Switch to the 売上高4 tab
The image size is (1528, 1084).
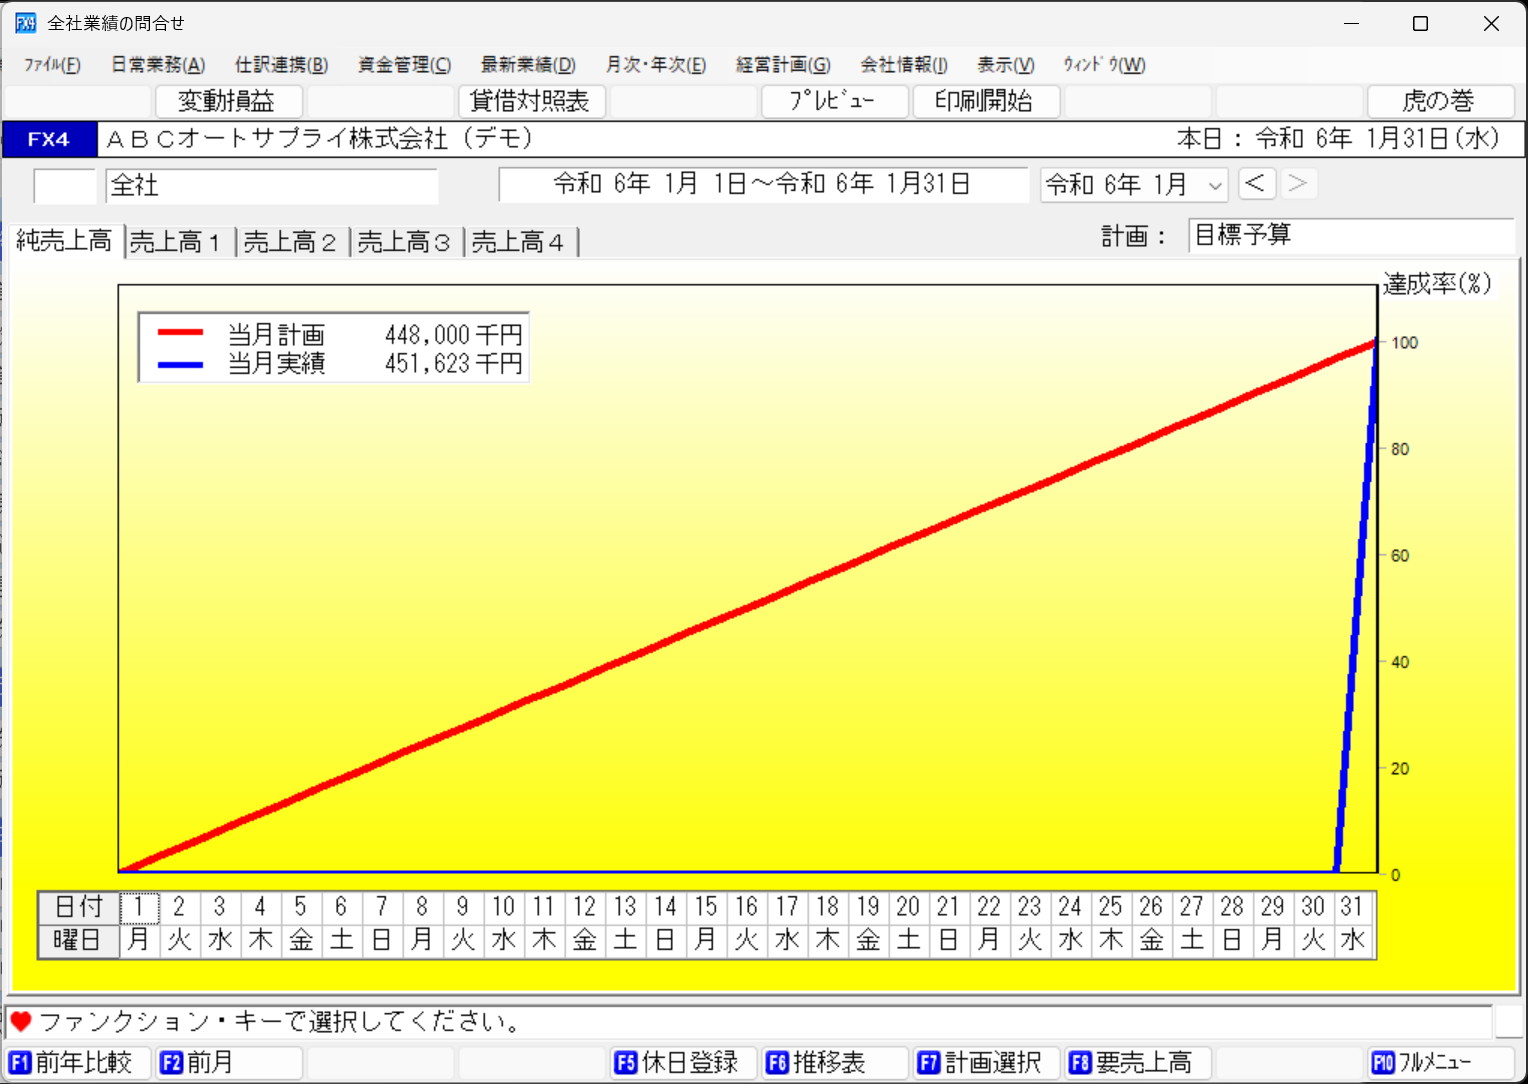point(519,241)
